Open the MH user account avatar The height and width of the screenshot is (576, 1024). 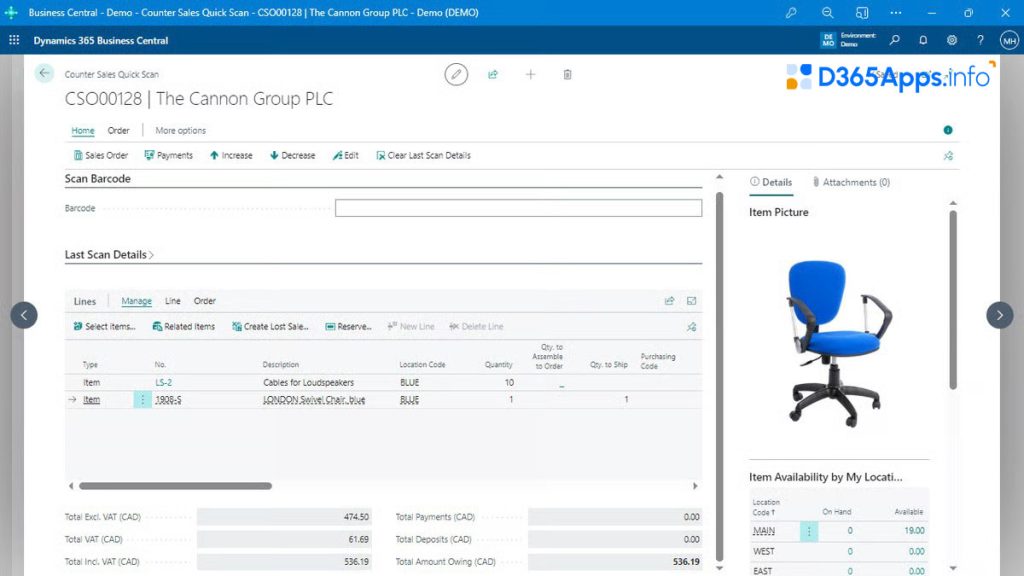(x=1009, y=40)
